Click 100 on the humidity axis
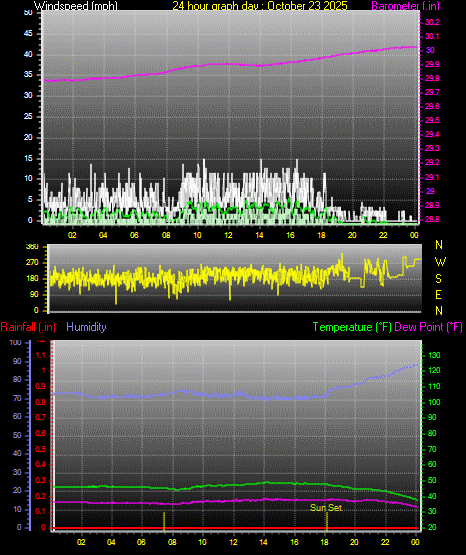 click(x=16, y=343)
